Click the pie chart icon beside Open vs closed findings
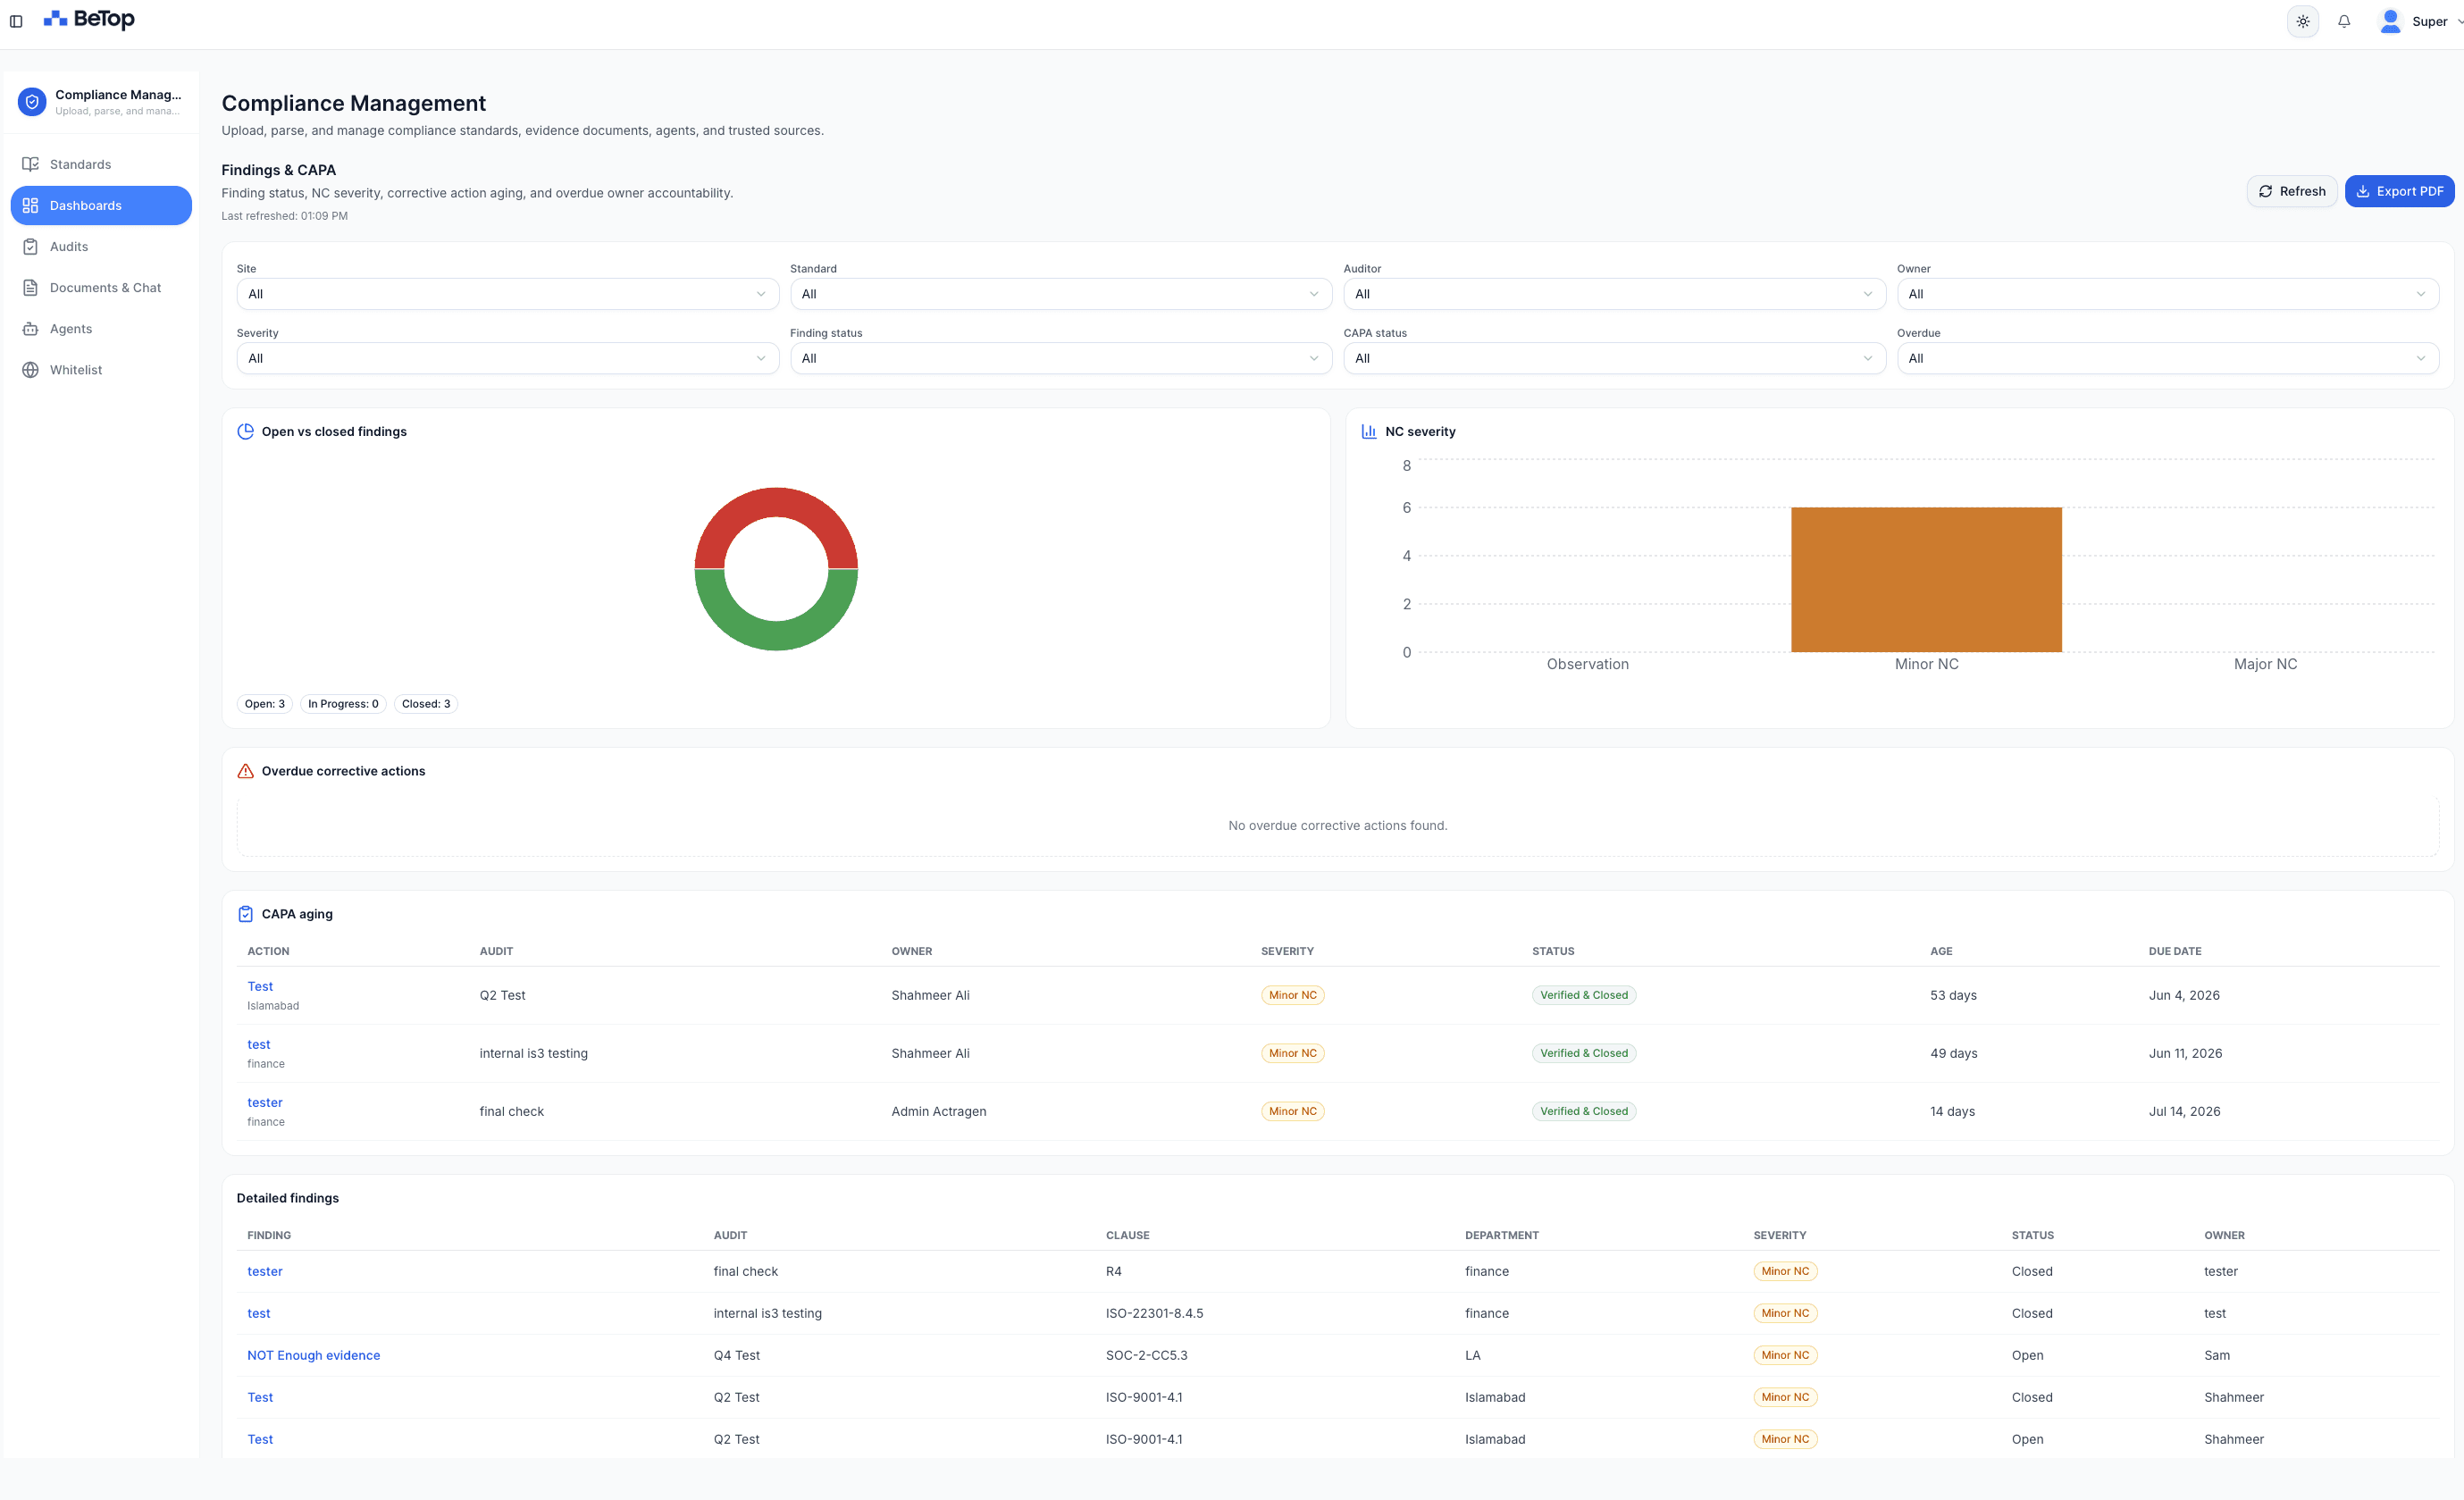2464x1500 pixels. (245, 431)
